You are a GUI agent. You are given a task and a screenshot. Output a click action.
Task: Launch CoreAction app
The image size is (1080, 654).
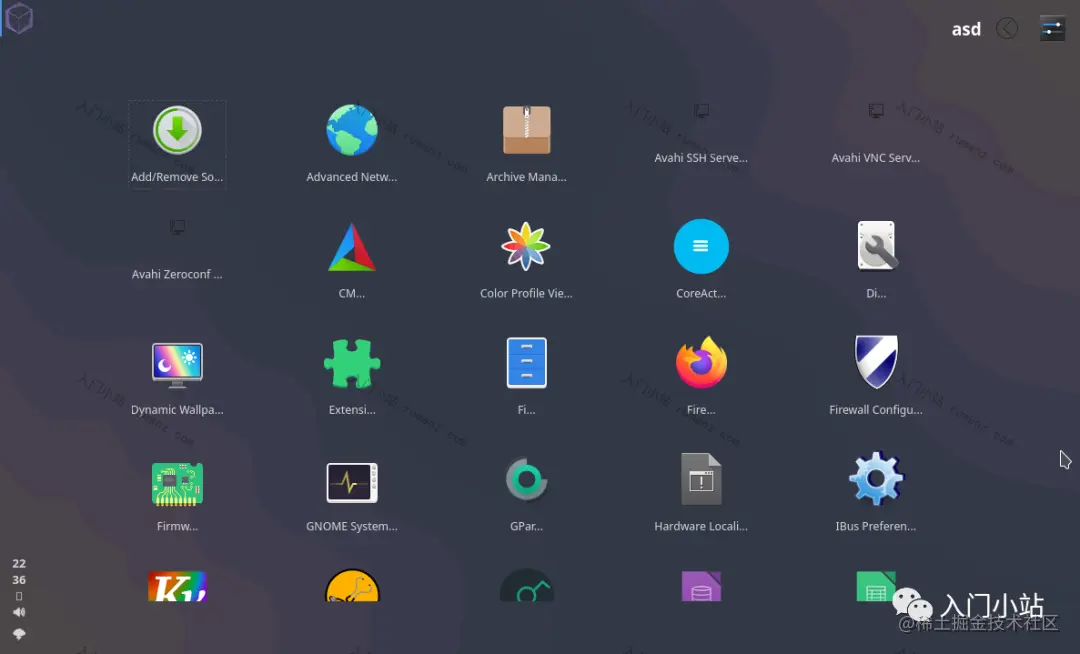tap(700, 260)
